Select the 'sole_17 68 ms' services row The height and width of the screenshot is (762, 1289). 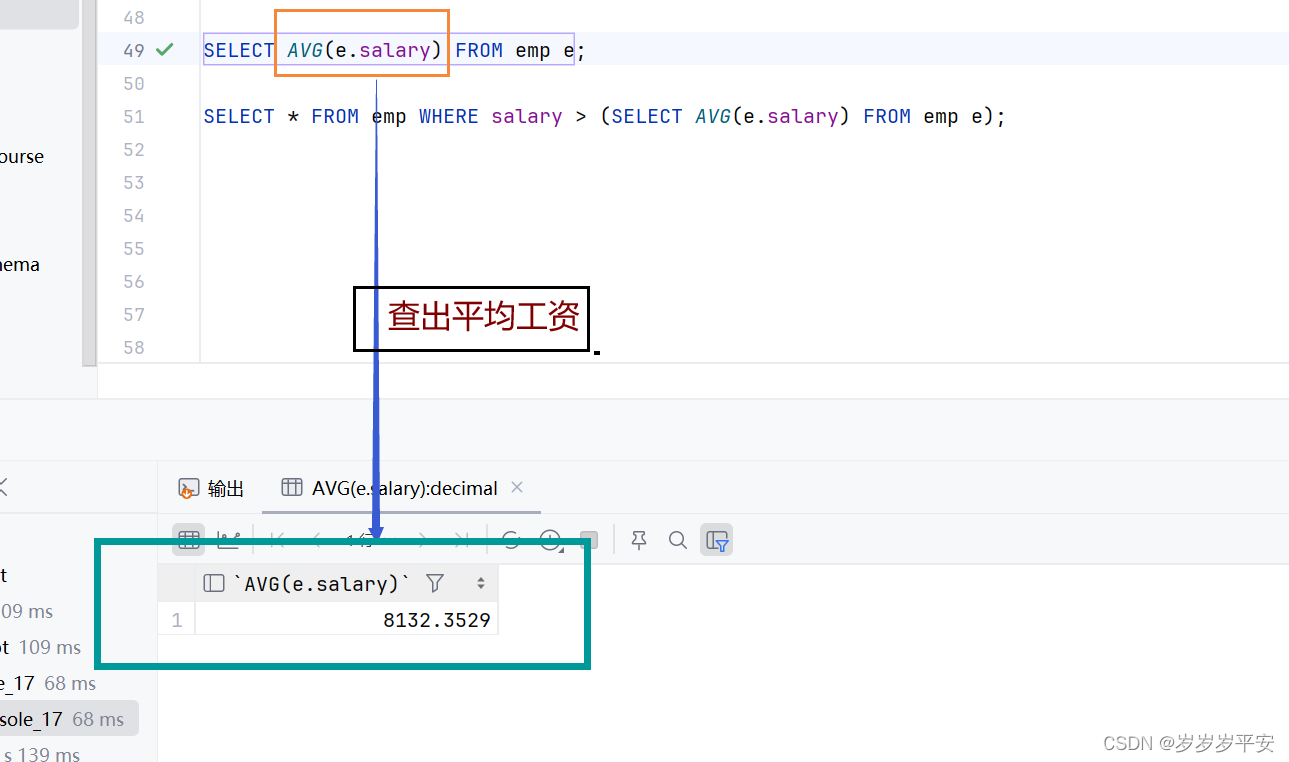[x=69, y=719]
